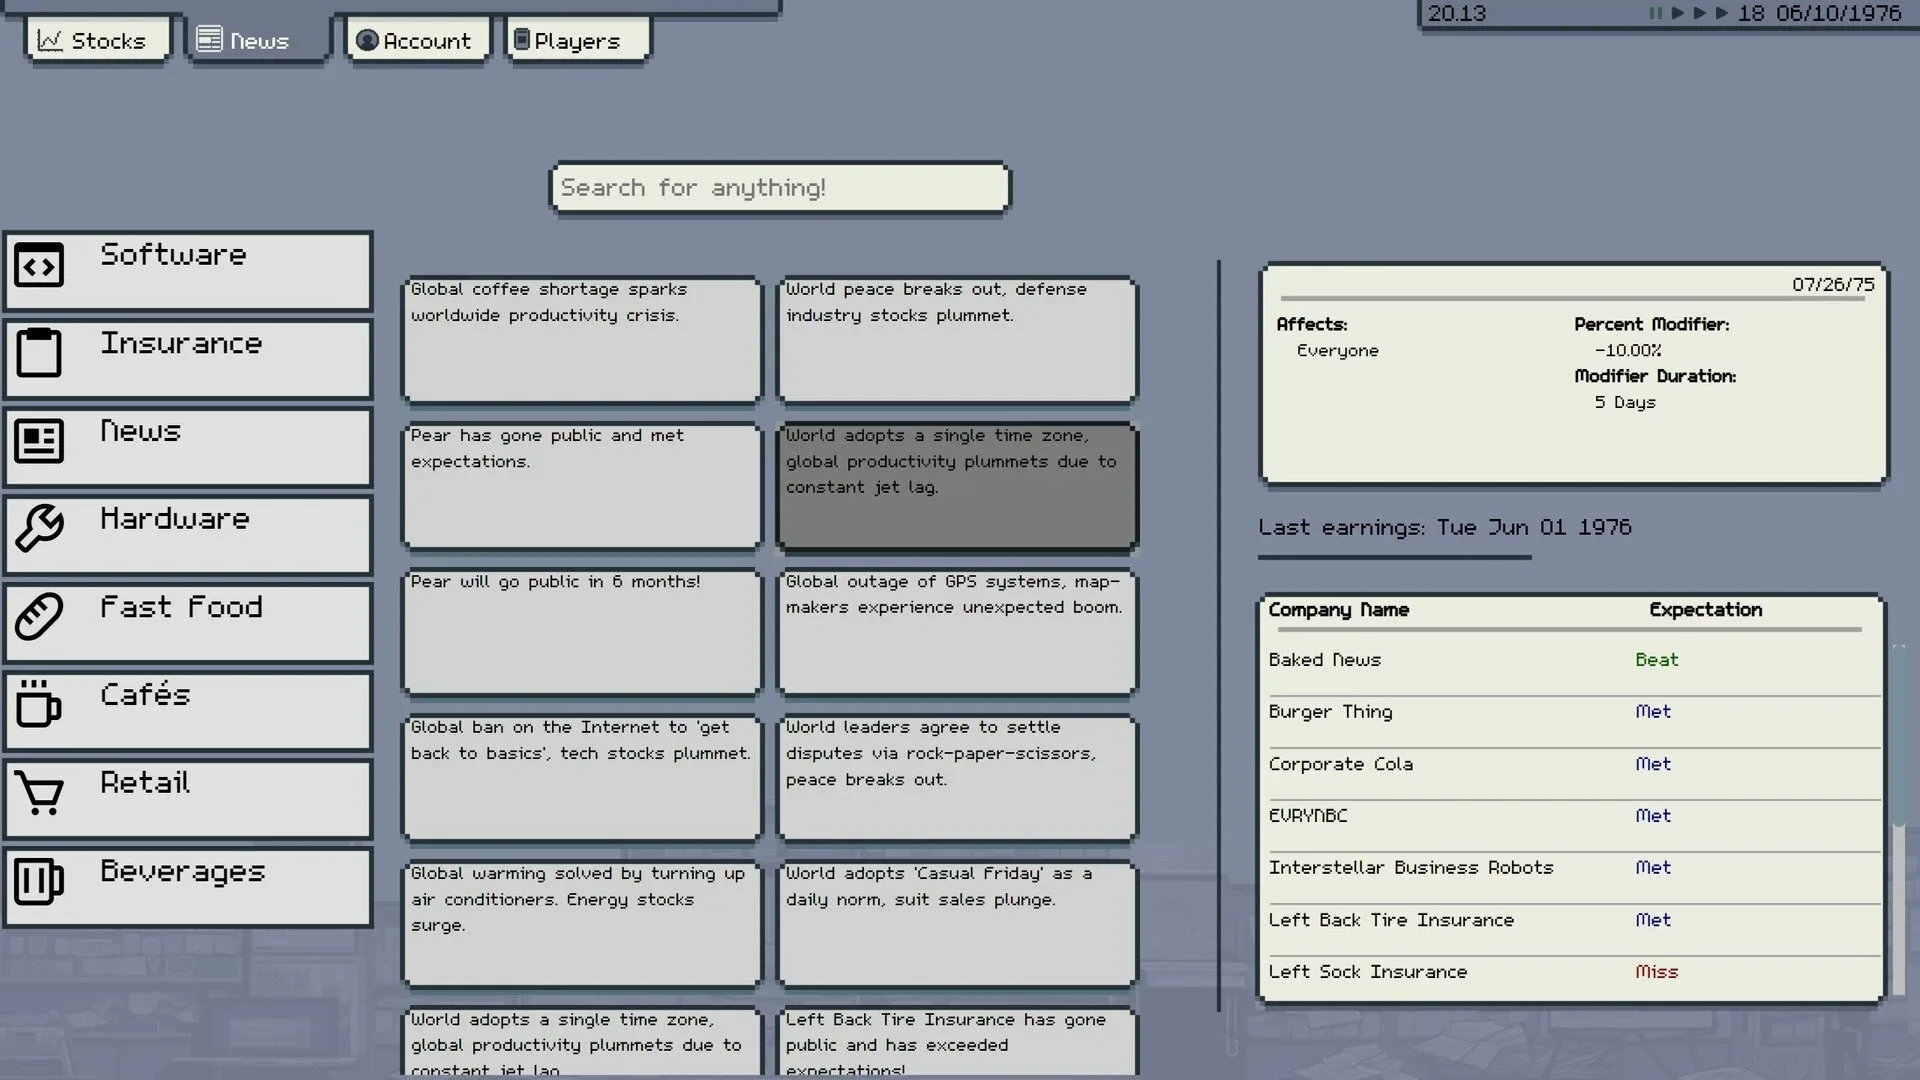Set game speed to third play arrow

tap(1721, 13)
